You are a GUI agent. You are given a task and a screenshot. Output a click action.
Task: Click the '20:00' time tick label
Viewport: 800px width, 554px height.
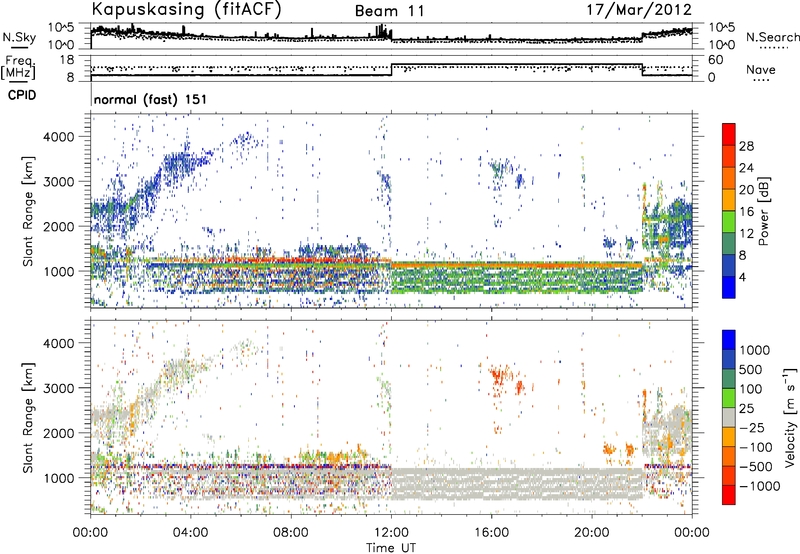[x=592, y=533]
